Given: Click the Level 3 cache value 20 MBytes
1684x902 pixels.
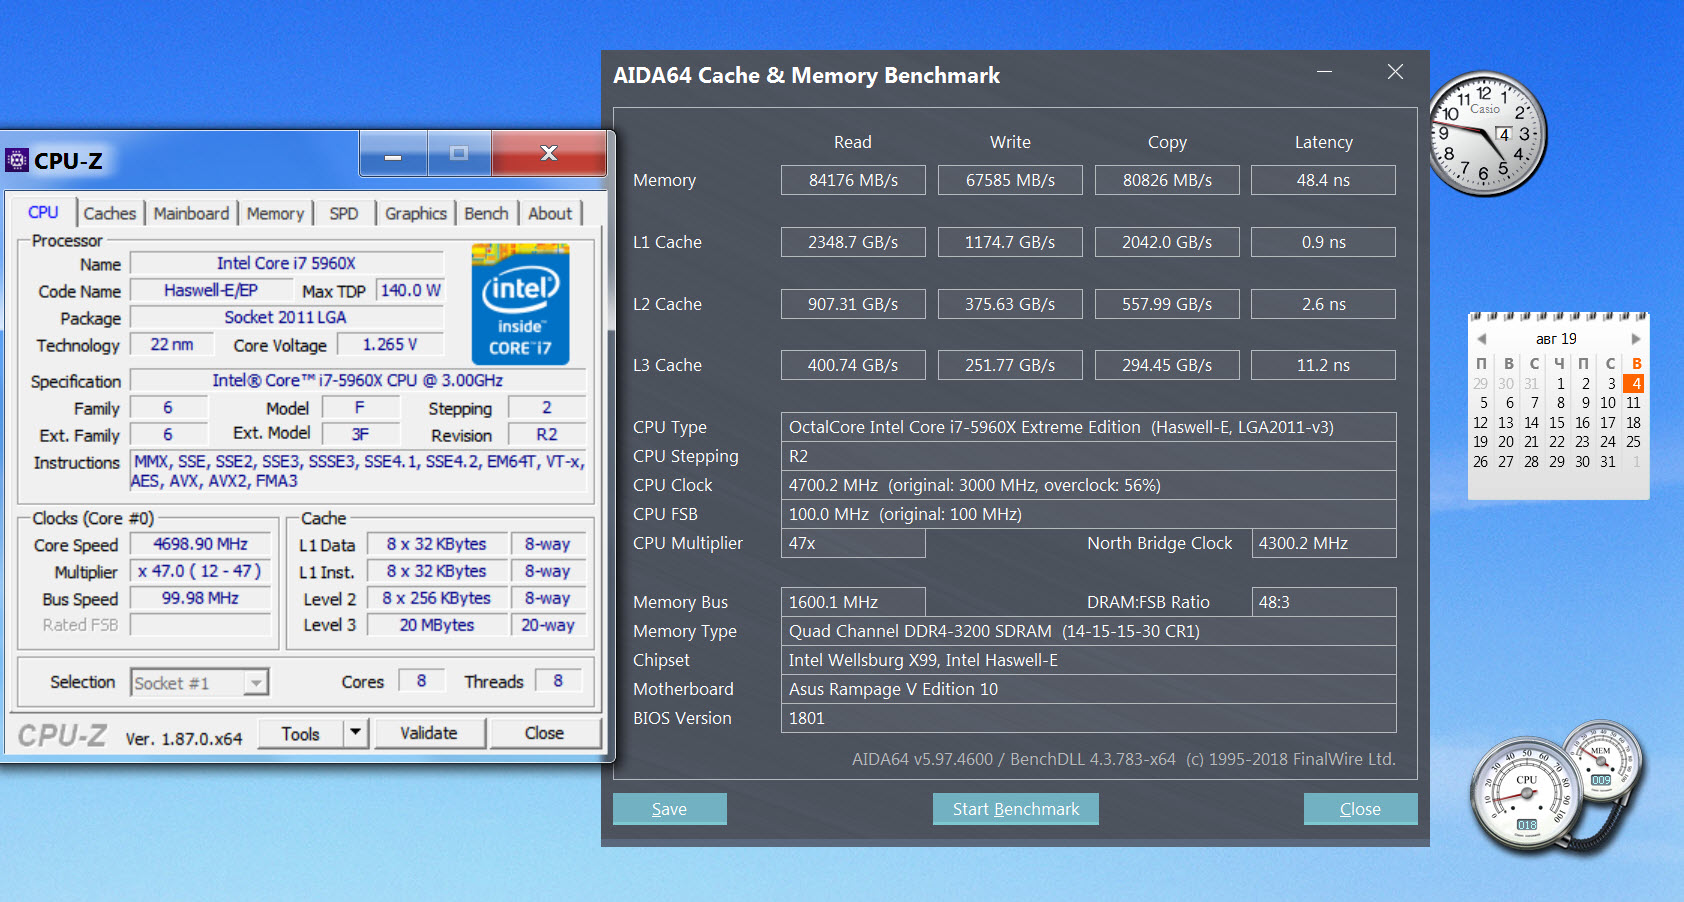Looking at the screenshot, I should pos(437,625).
